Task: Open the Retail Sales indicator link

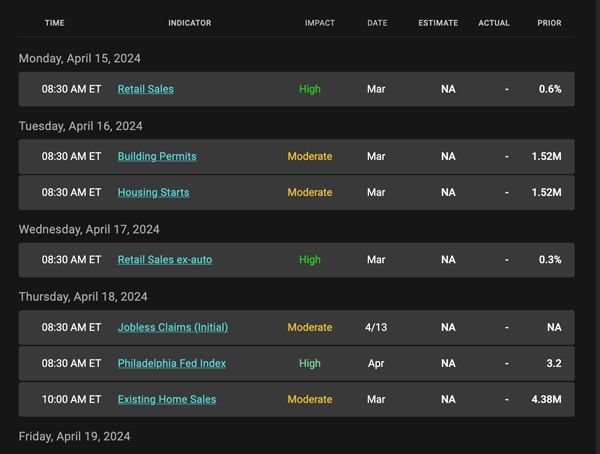Action: point(145,89)
